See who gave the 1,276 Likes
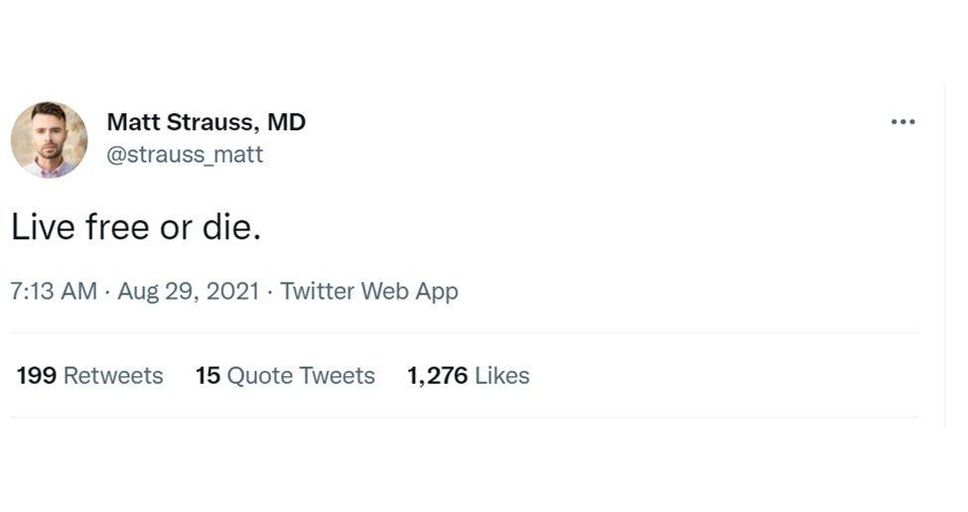The width and height of the screenshot is (968, 512). [x=468, y=376]
